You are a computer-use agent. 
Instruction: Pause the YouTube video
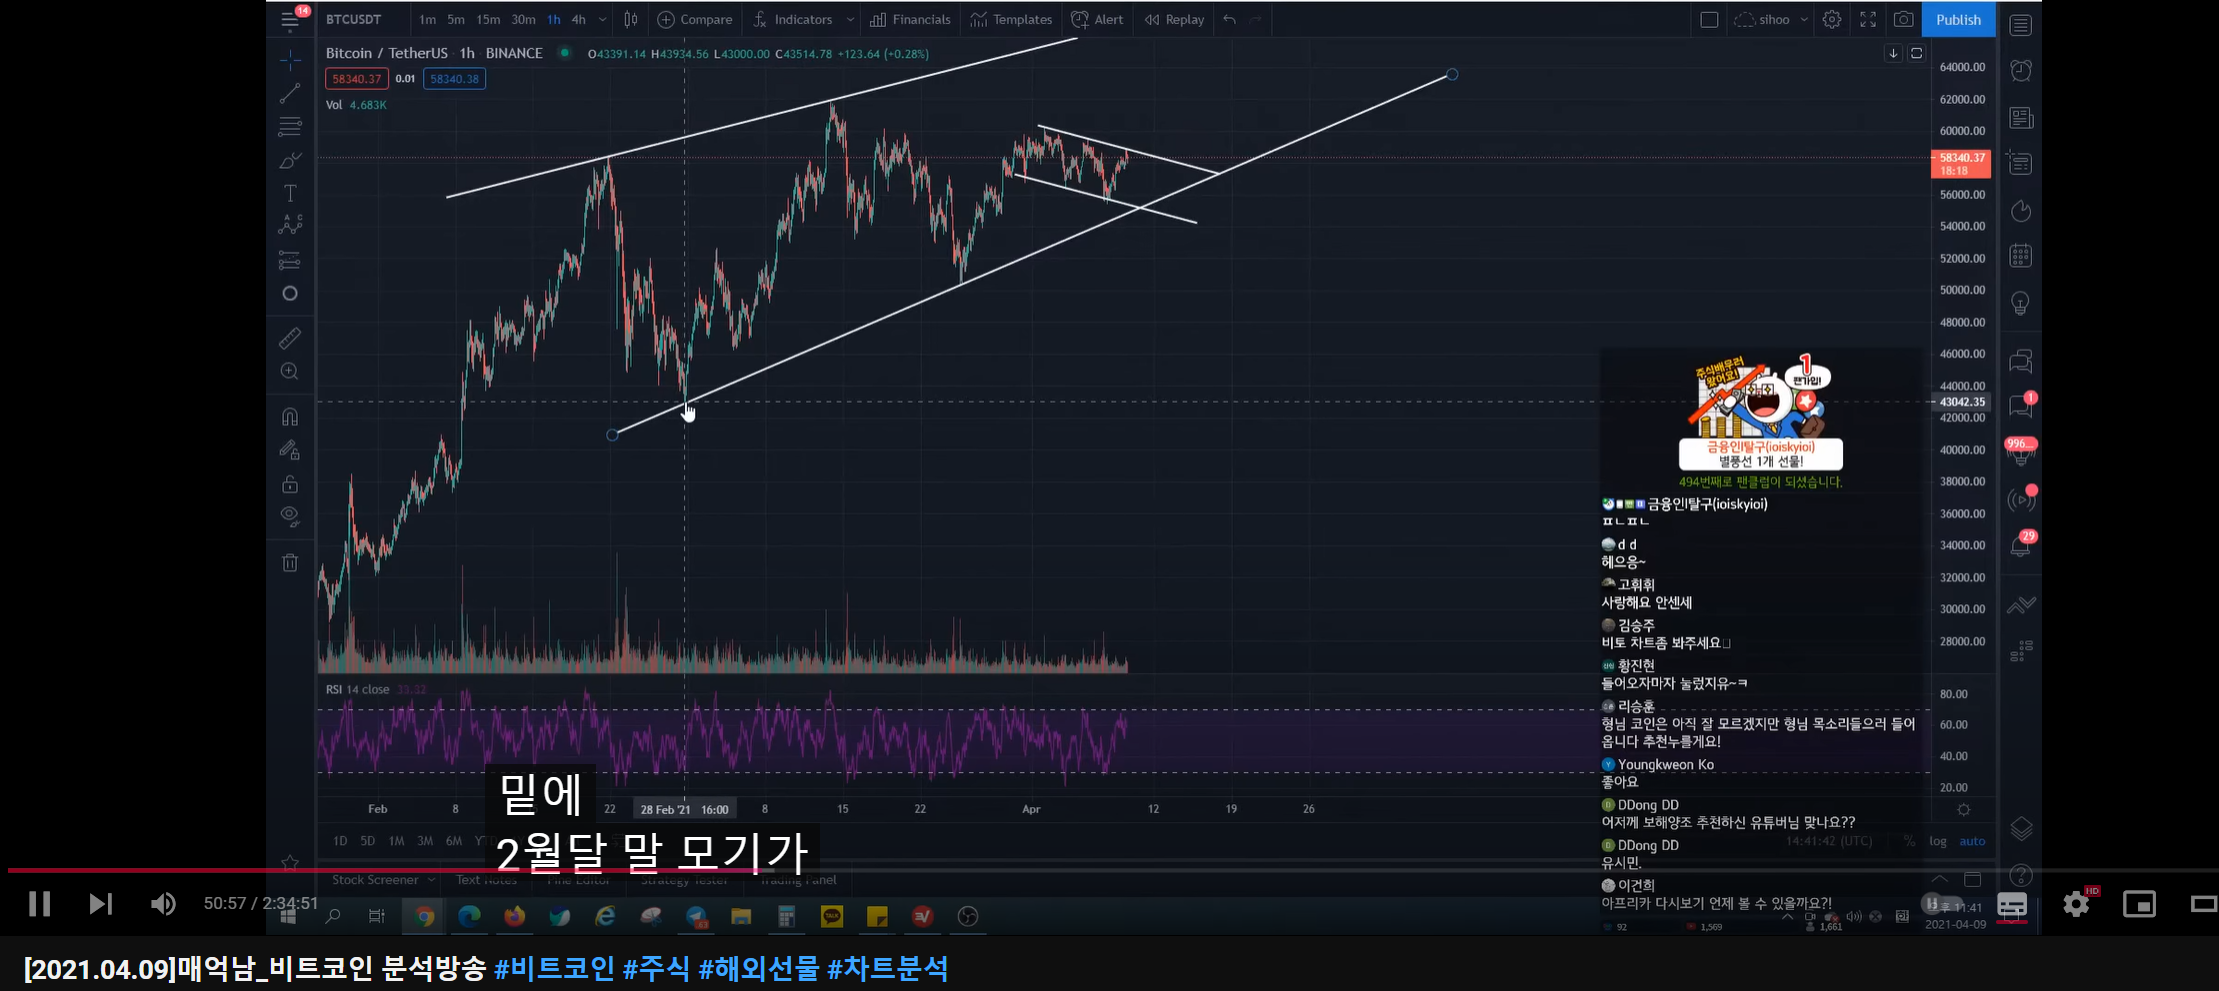39,904
